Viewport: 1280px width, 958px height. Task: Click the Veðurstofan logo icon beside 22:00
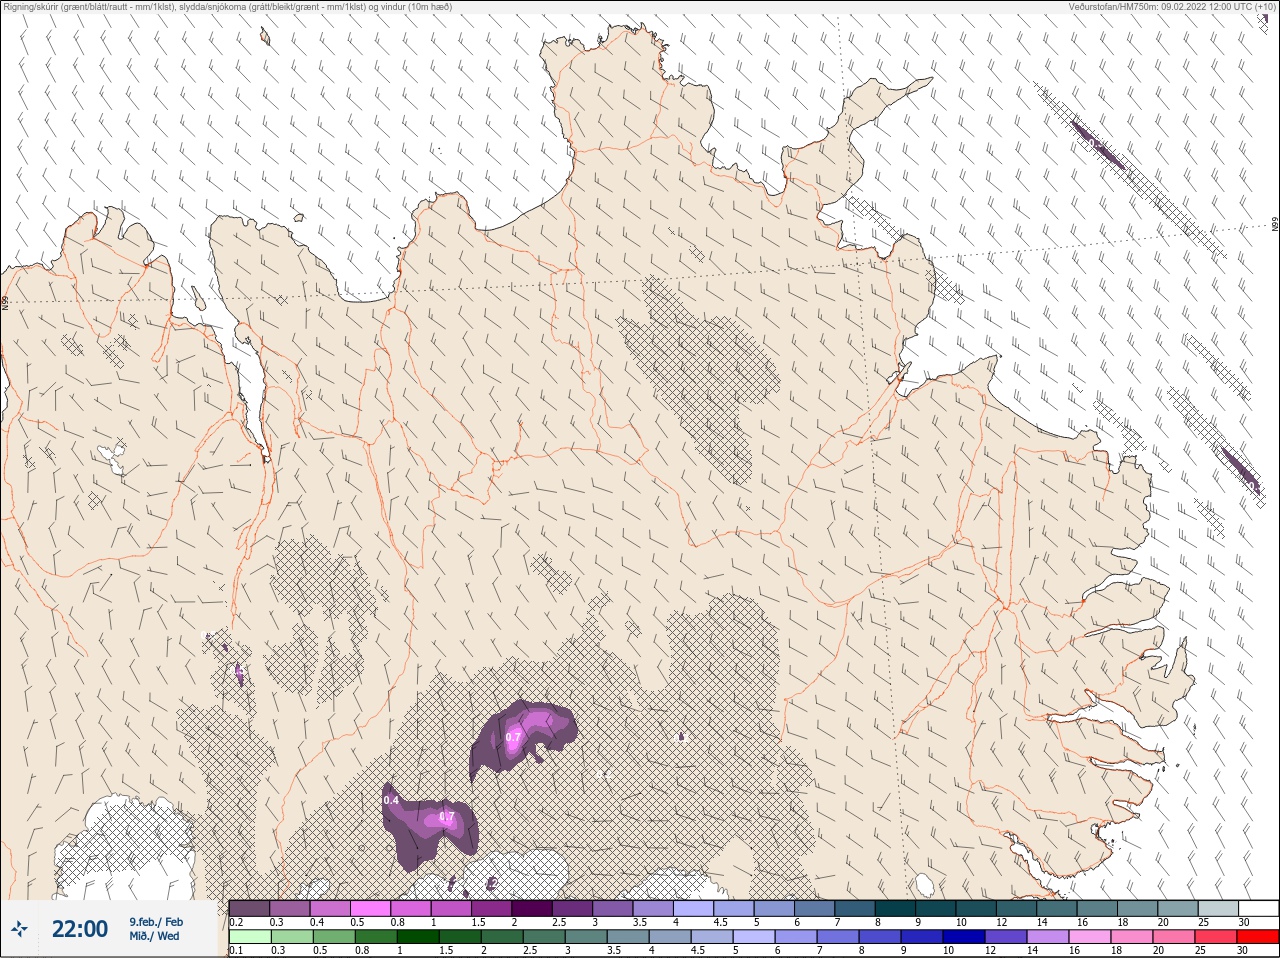tap(20, 930)
